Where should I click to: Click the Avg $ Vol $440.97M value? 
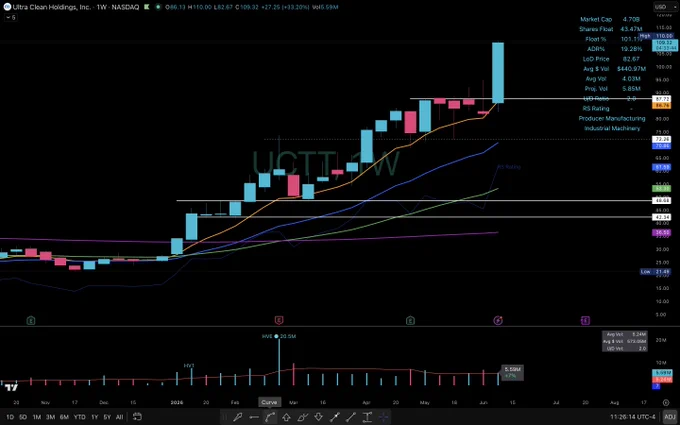click(631, 69)
